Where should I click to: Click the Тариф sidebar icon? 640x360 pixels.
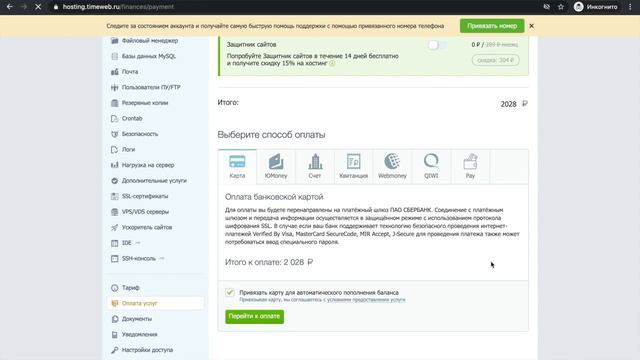coord(115,288)
